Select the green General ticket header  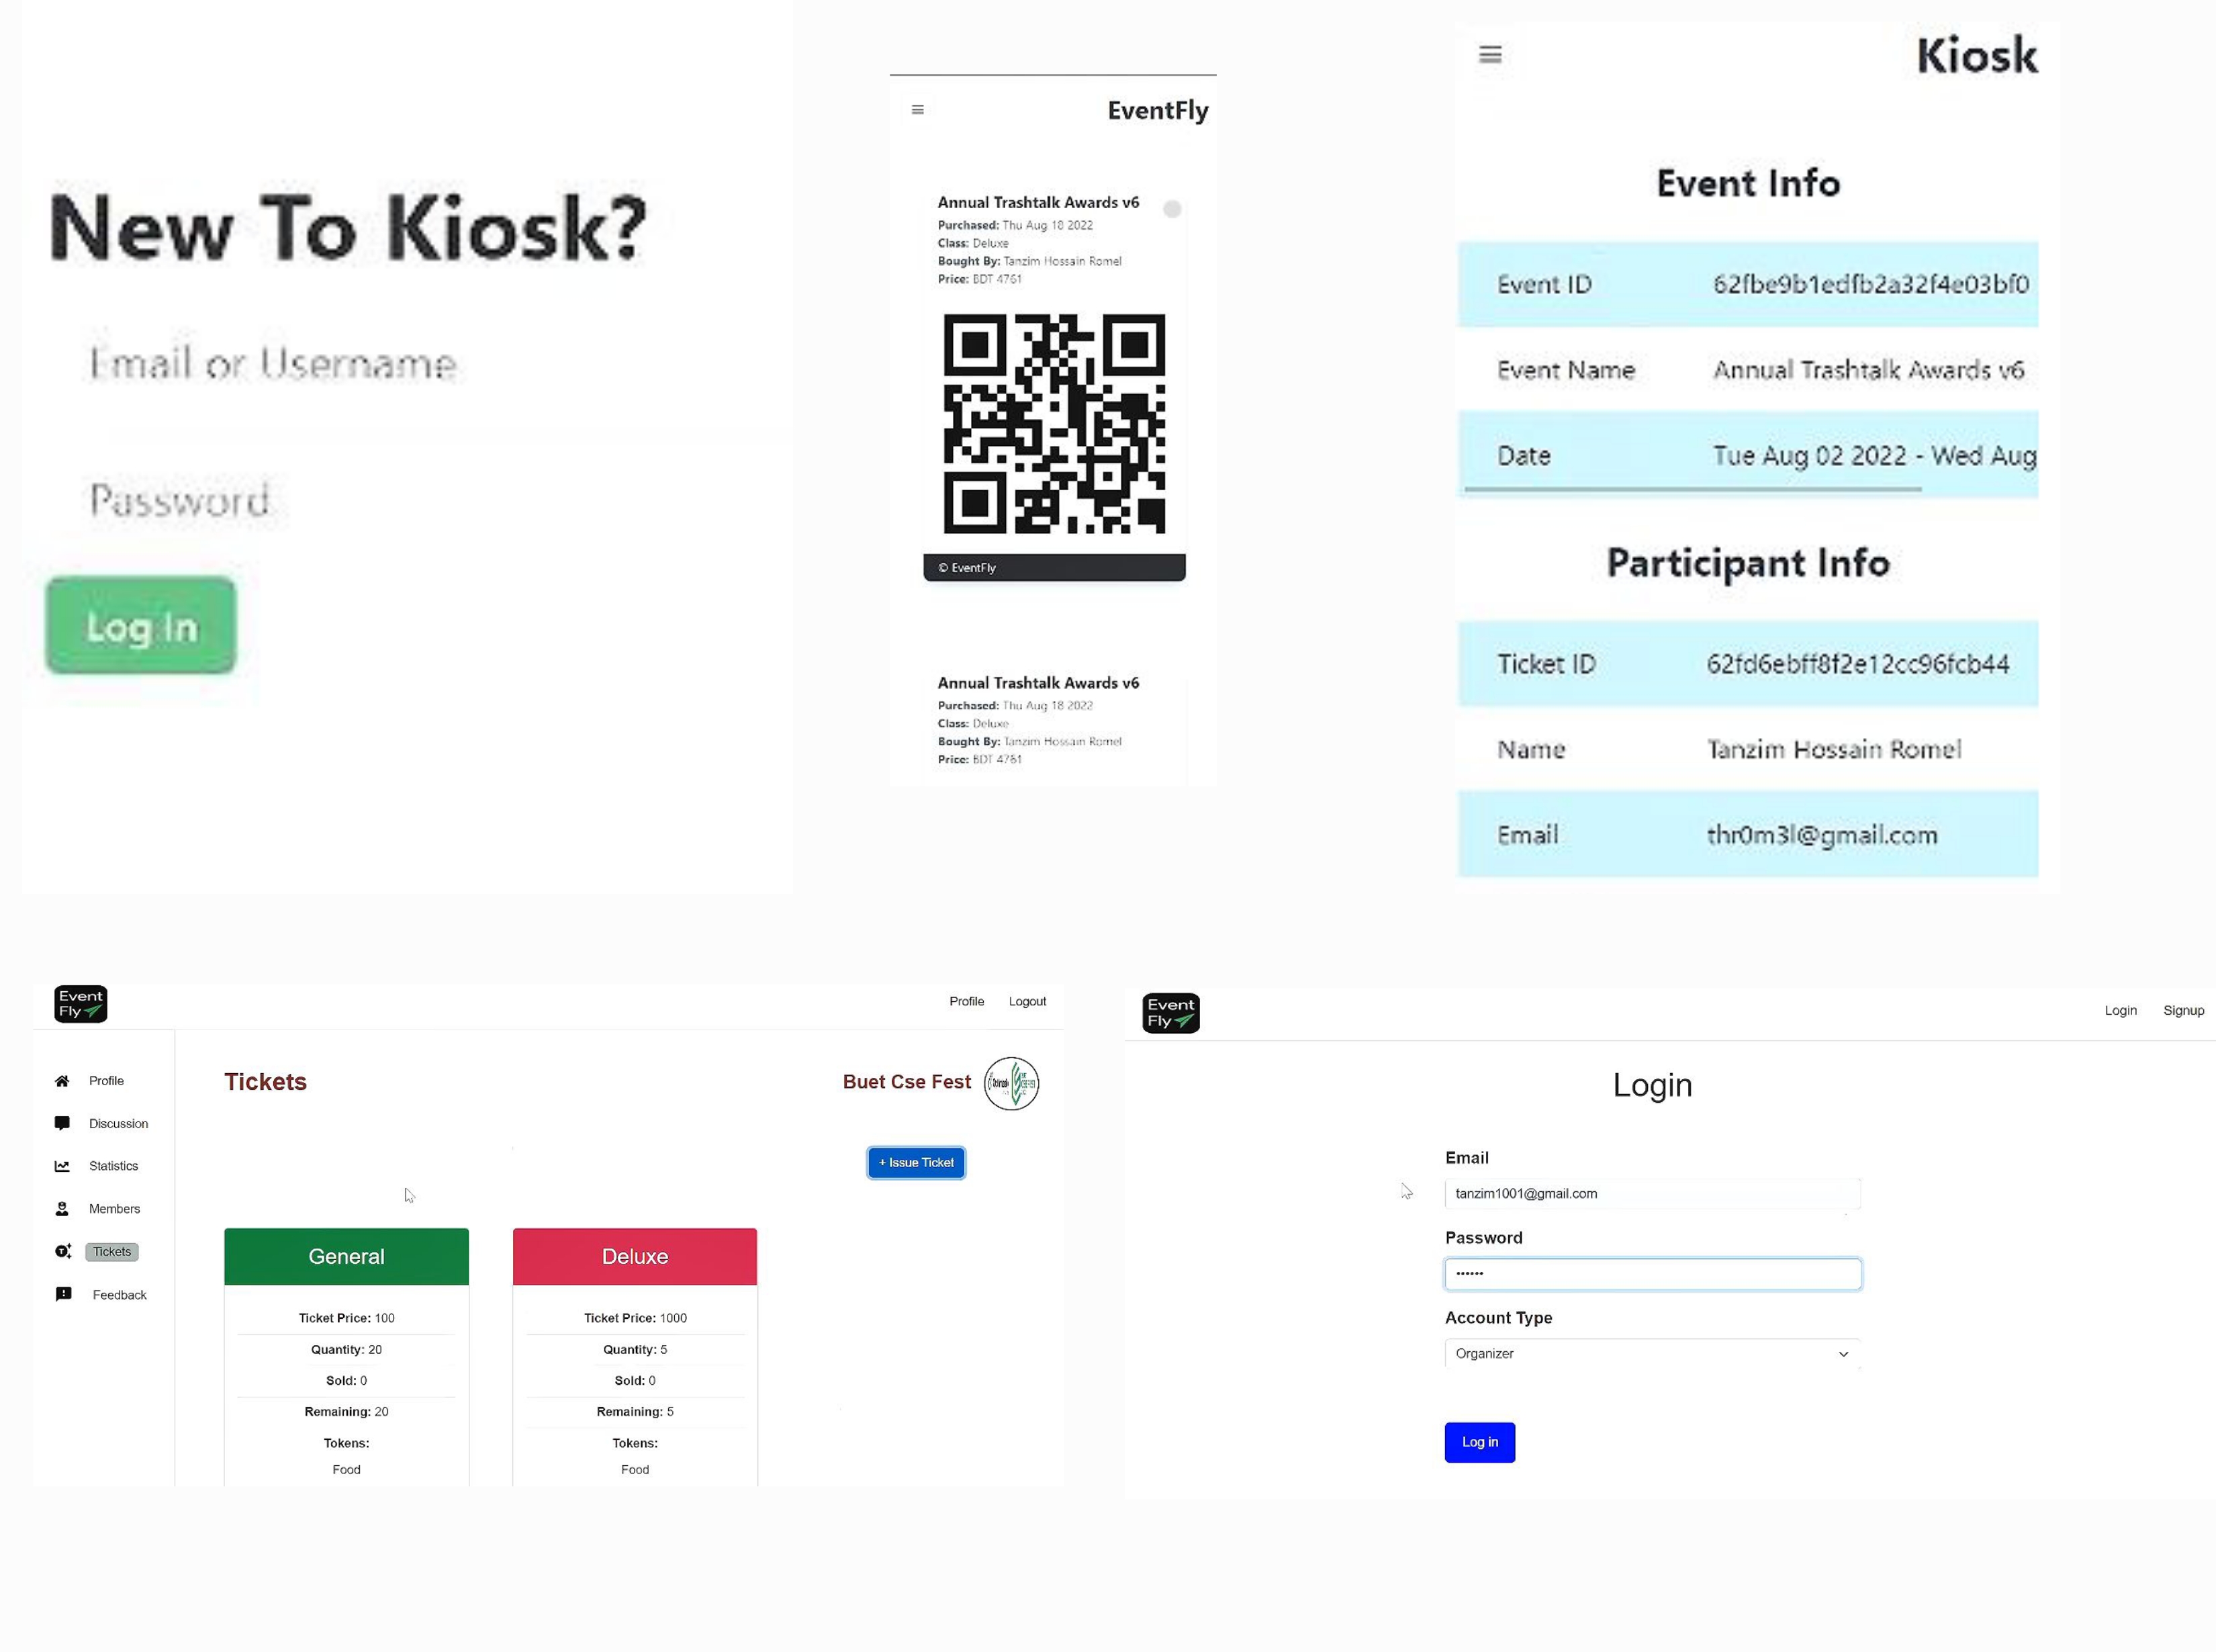346,1256
